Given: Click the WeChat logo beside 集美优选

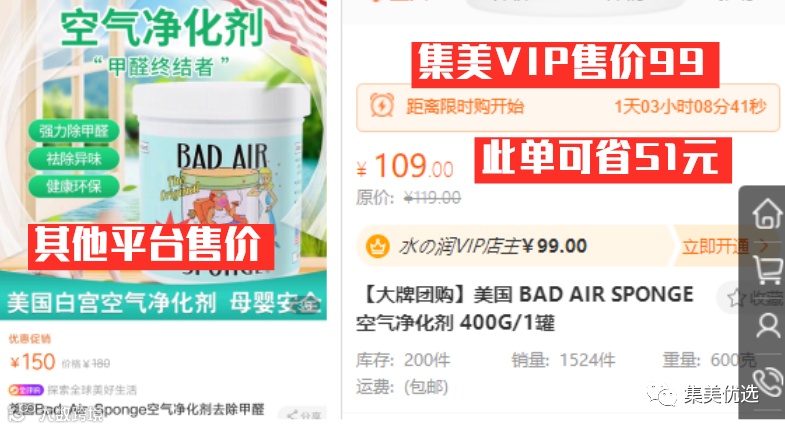Looking at the screenshot, I should tap(661, 395).
